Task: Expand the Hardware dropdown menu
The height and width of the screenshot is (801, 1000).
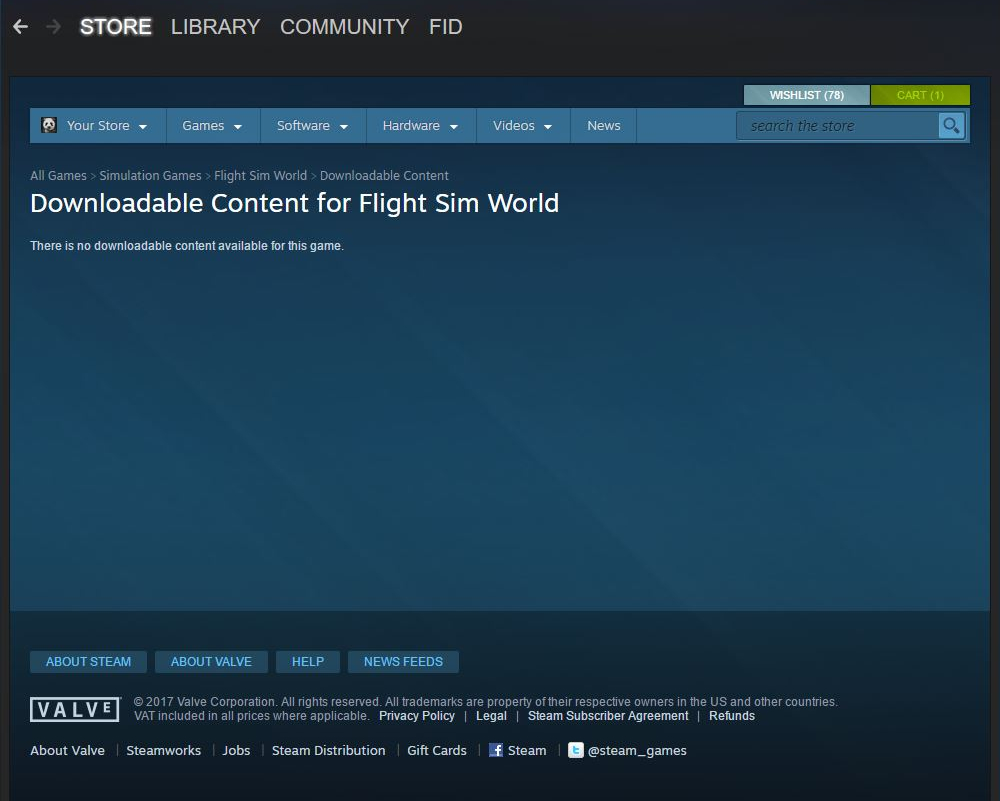Action: coord(420,126)
